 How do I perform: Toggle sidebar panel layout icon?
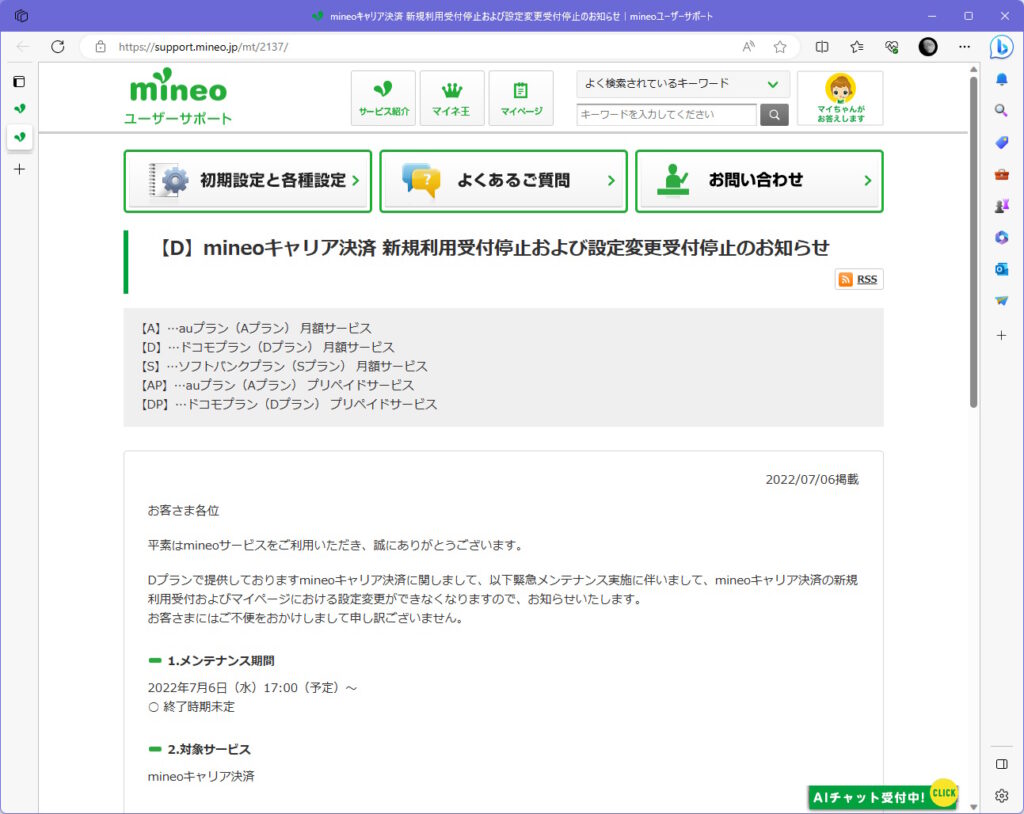(x=1001, y=764)
